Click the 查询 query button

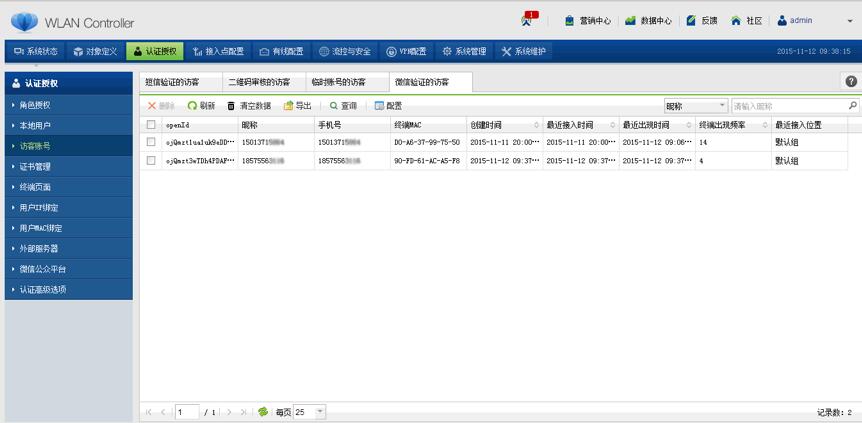tap(343, 106)
